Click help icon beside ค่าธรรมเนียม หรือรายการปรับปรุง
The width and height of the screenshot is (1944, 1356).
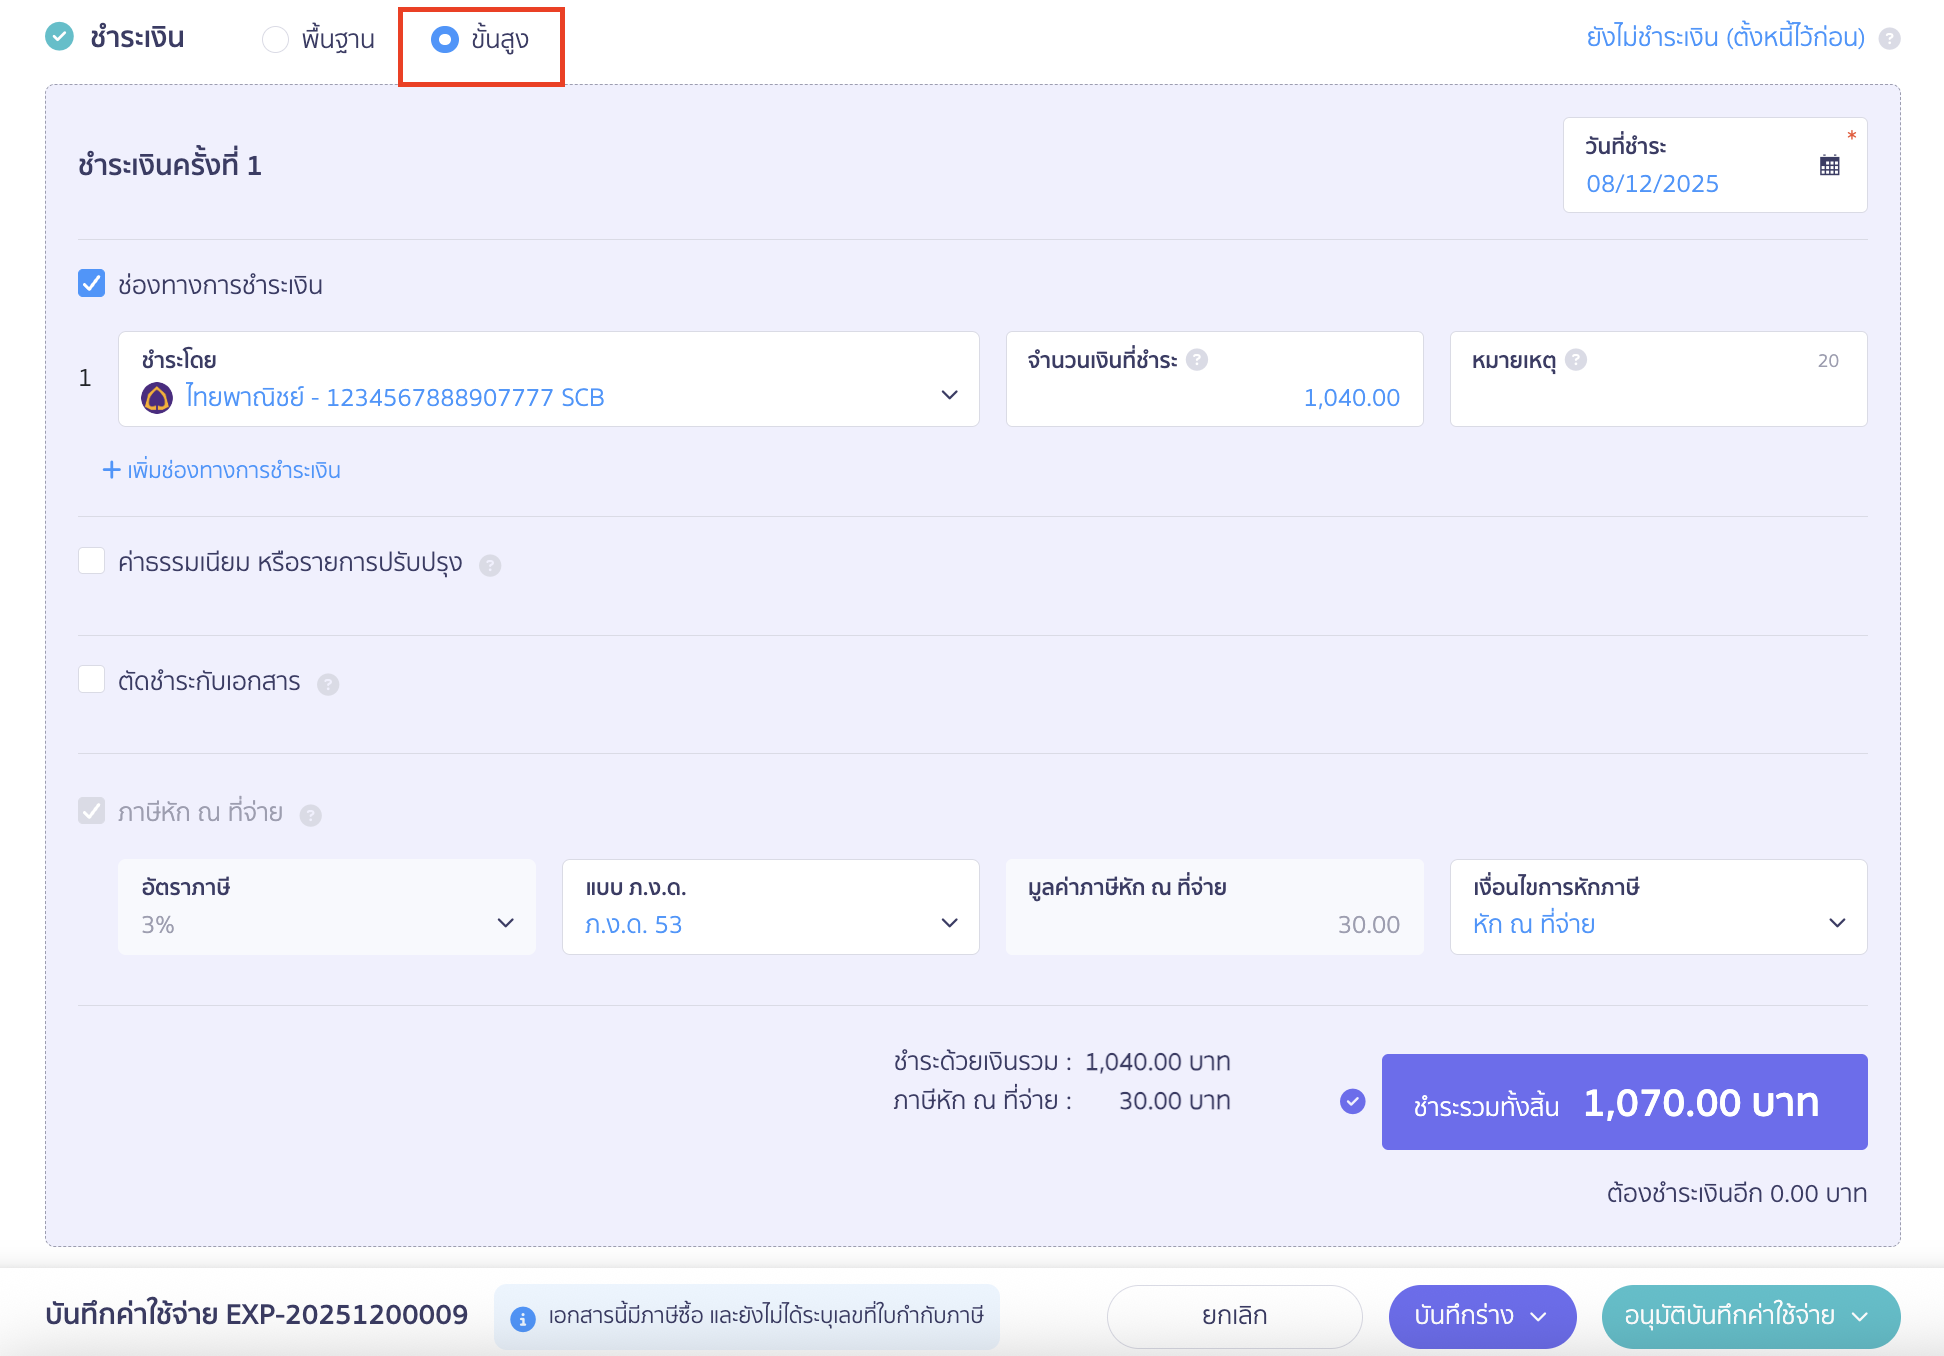(490, 566)
